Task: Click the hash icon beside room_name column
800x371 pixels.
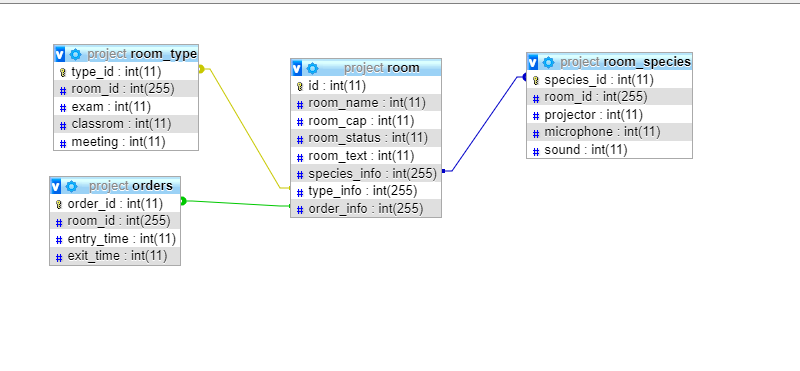Action: click(x=300, y=104)
